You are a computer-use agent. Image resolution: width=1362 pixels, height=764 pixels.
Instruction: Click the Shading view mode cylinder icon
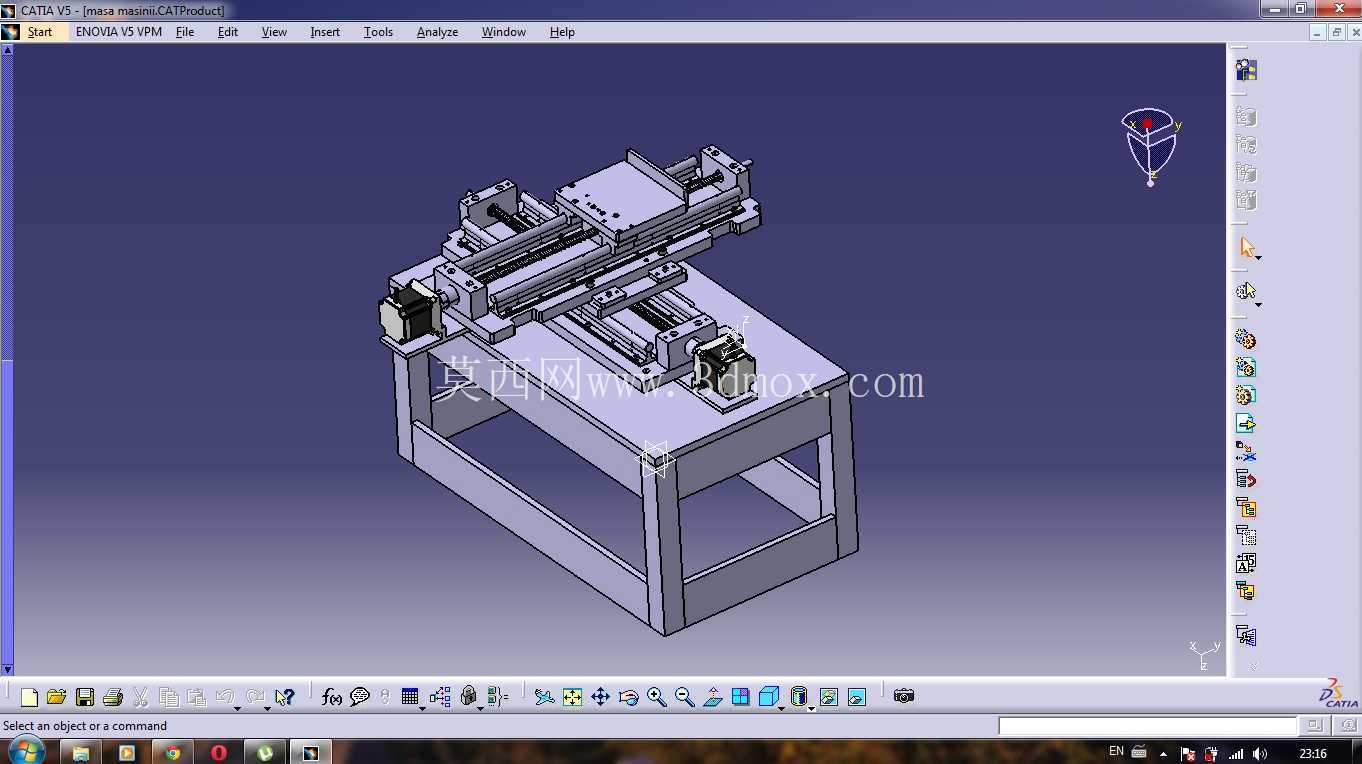(798, 697)
